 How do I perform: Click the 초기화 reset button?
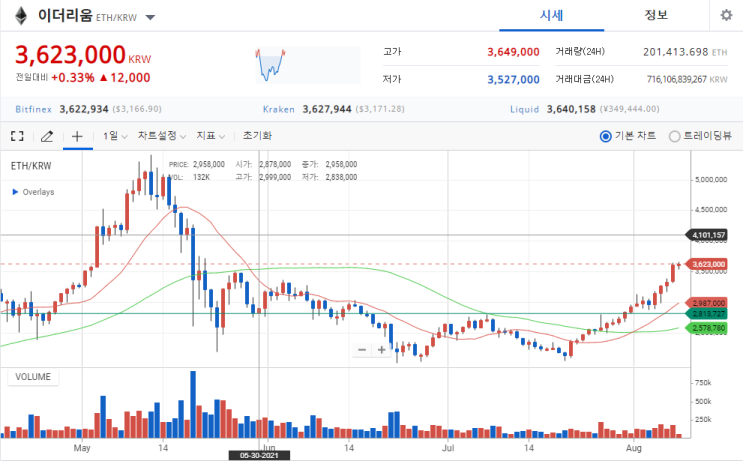(257, 136)
